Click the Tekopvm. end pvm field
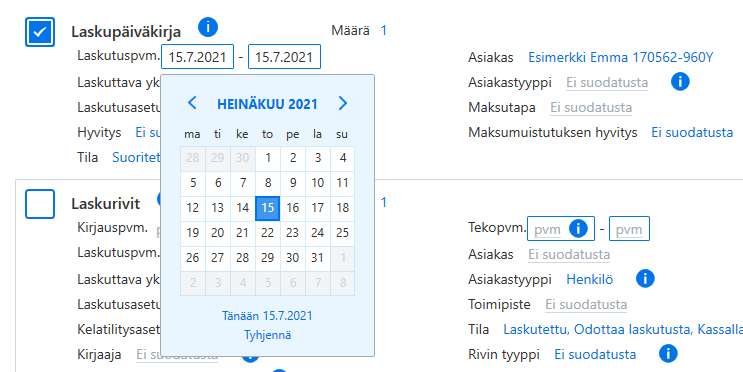This screenshot has width=743, height=372. pos(629,229)
